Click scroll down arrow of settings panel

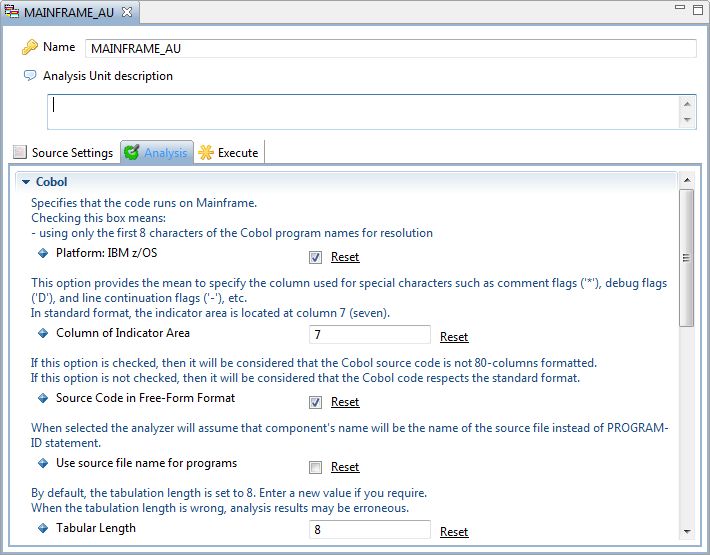pyautogui.click(x=686, y=531)
